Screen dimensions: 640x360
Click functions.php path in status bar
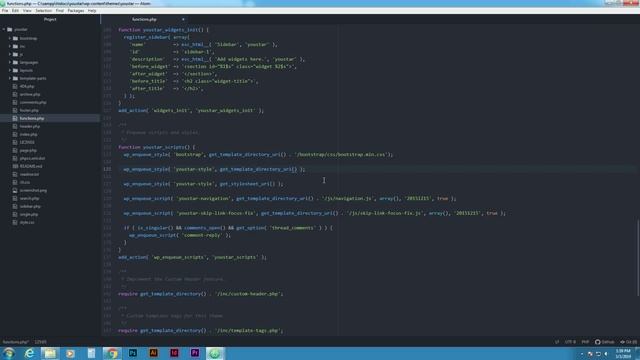coord(16,342)
